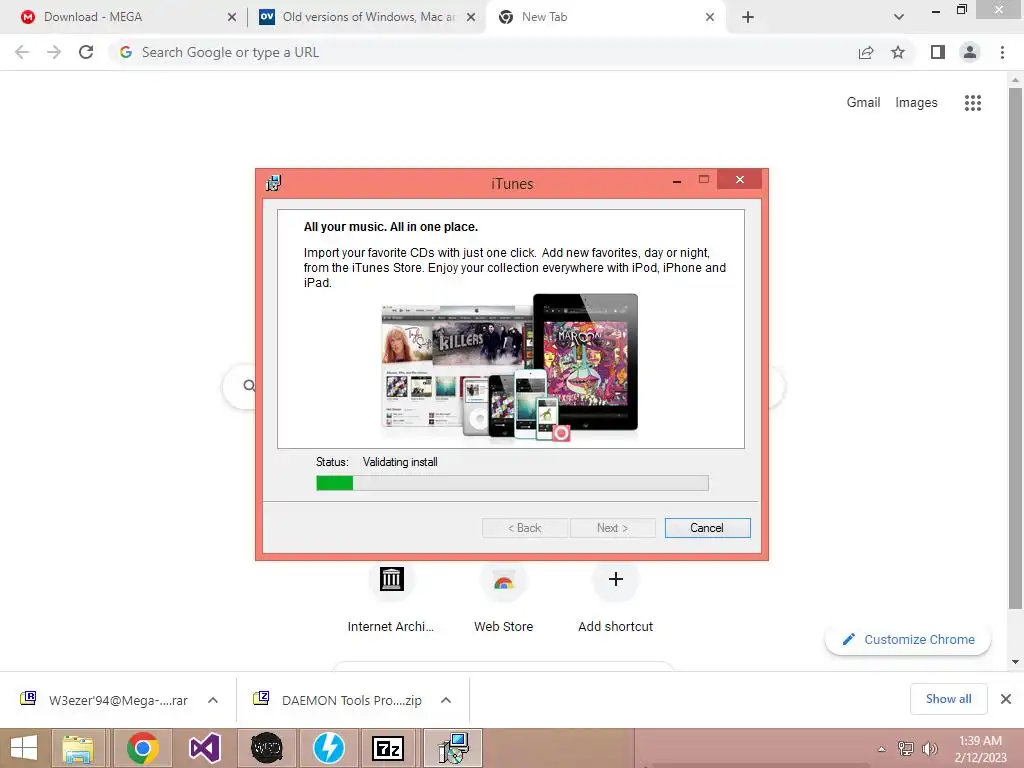Expand options for DAEMON Tools zip download
The height and width of the screenshot is (768, 1024).
pyautogui.click(x=446, y=700)
